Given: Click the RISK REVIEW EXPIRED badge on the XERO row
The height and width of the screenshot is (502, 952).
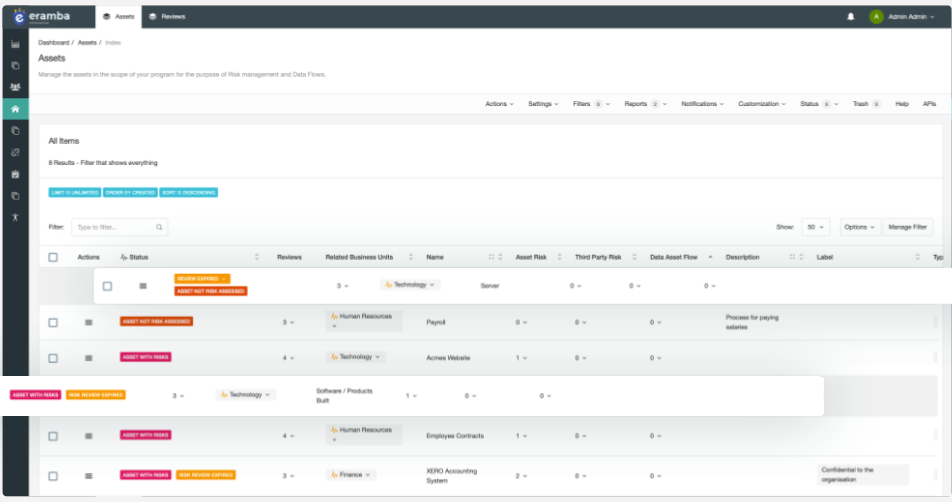Looking at the screenshot, I should coord(206,475).
